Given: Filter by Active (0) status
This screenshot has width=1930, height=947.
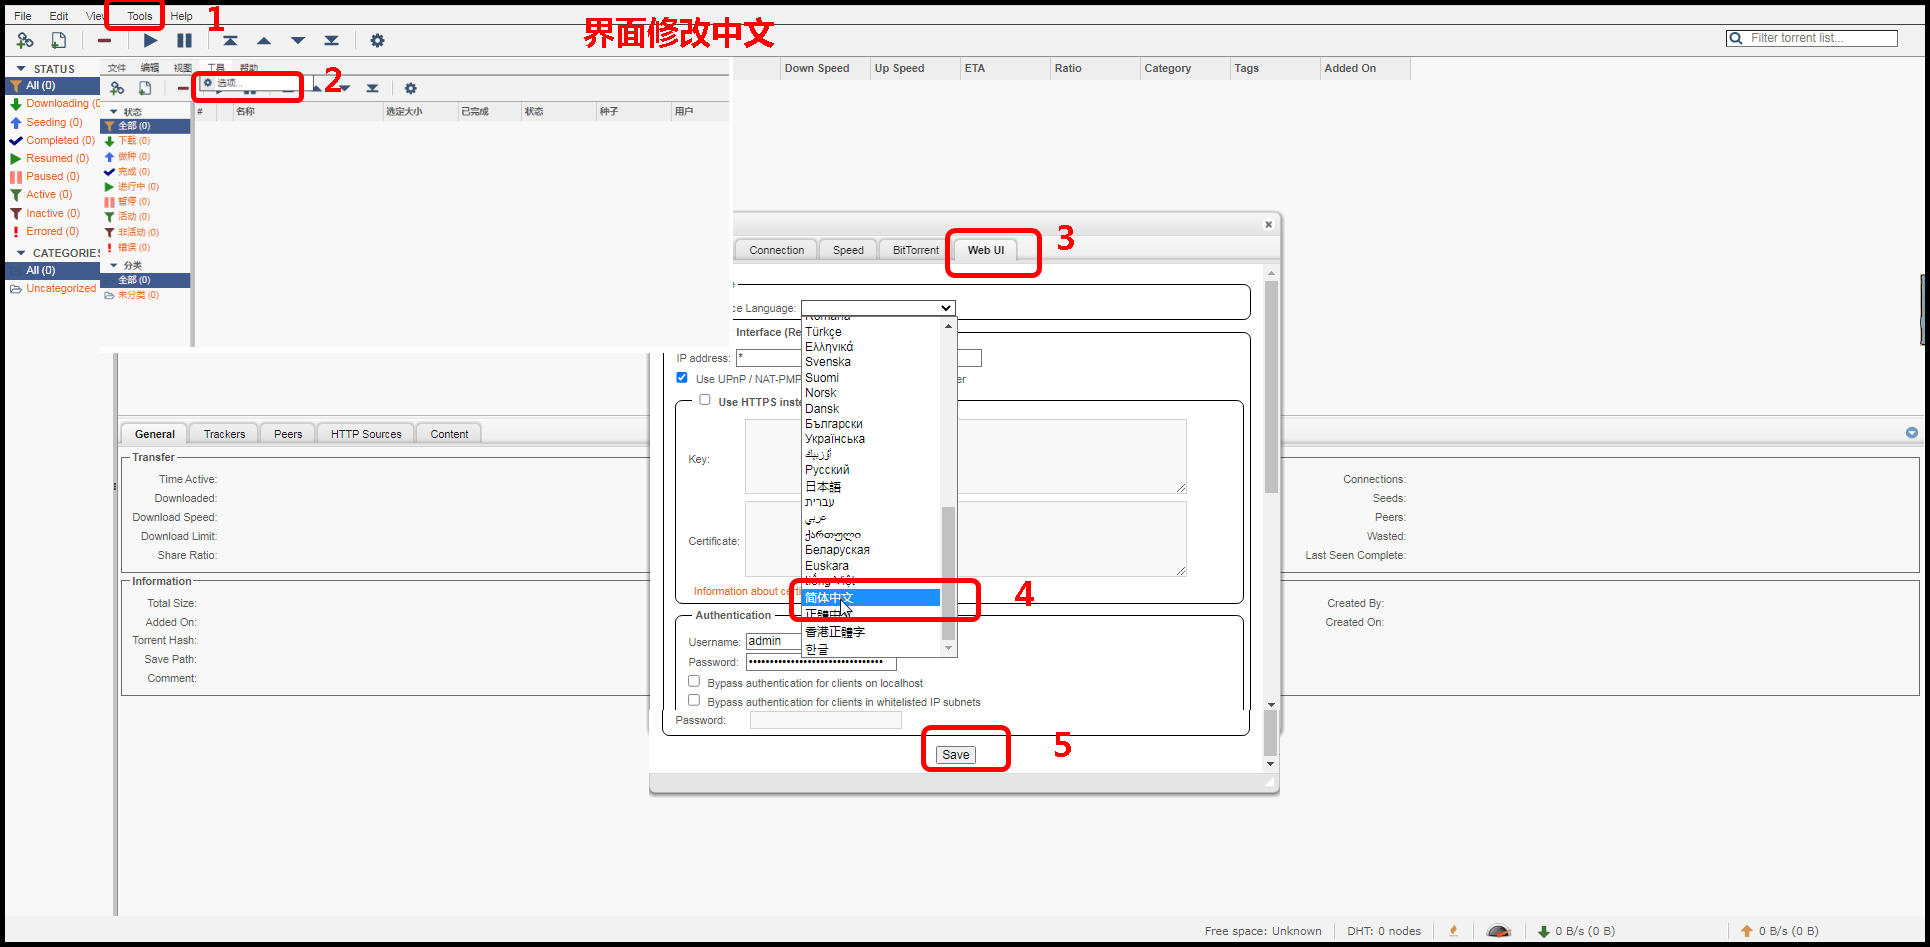Looking at the screenshot, I should click(41, 194).
